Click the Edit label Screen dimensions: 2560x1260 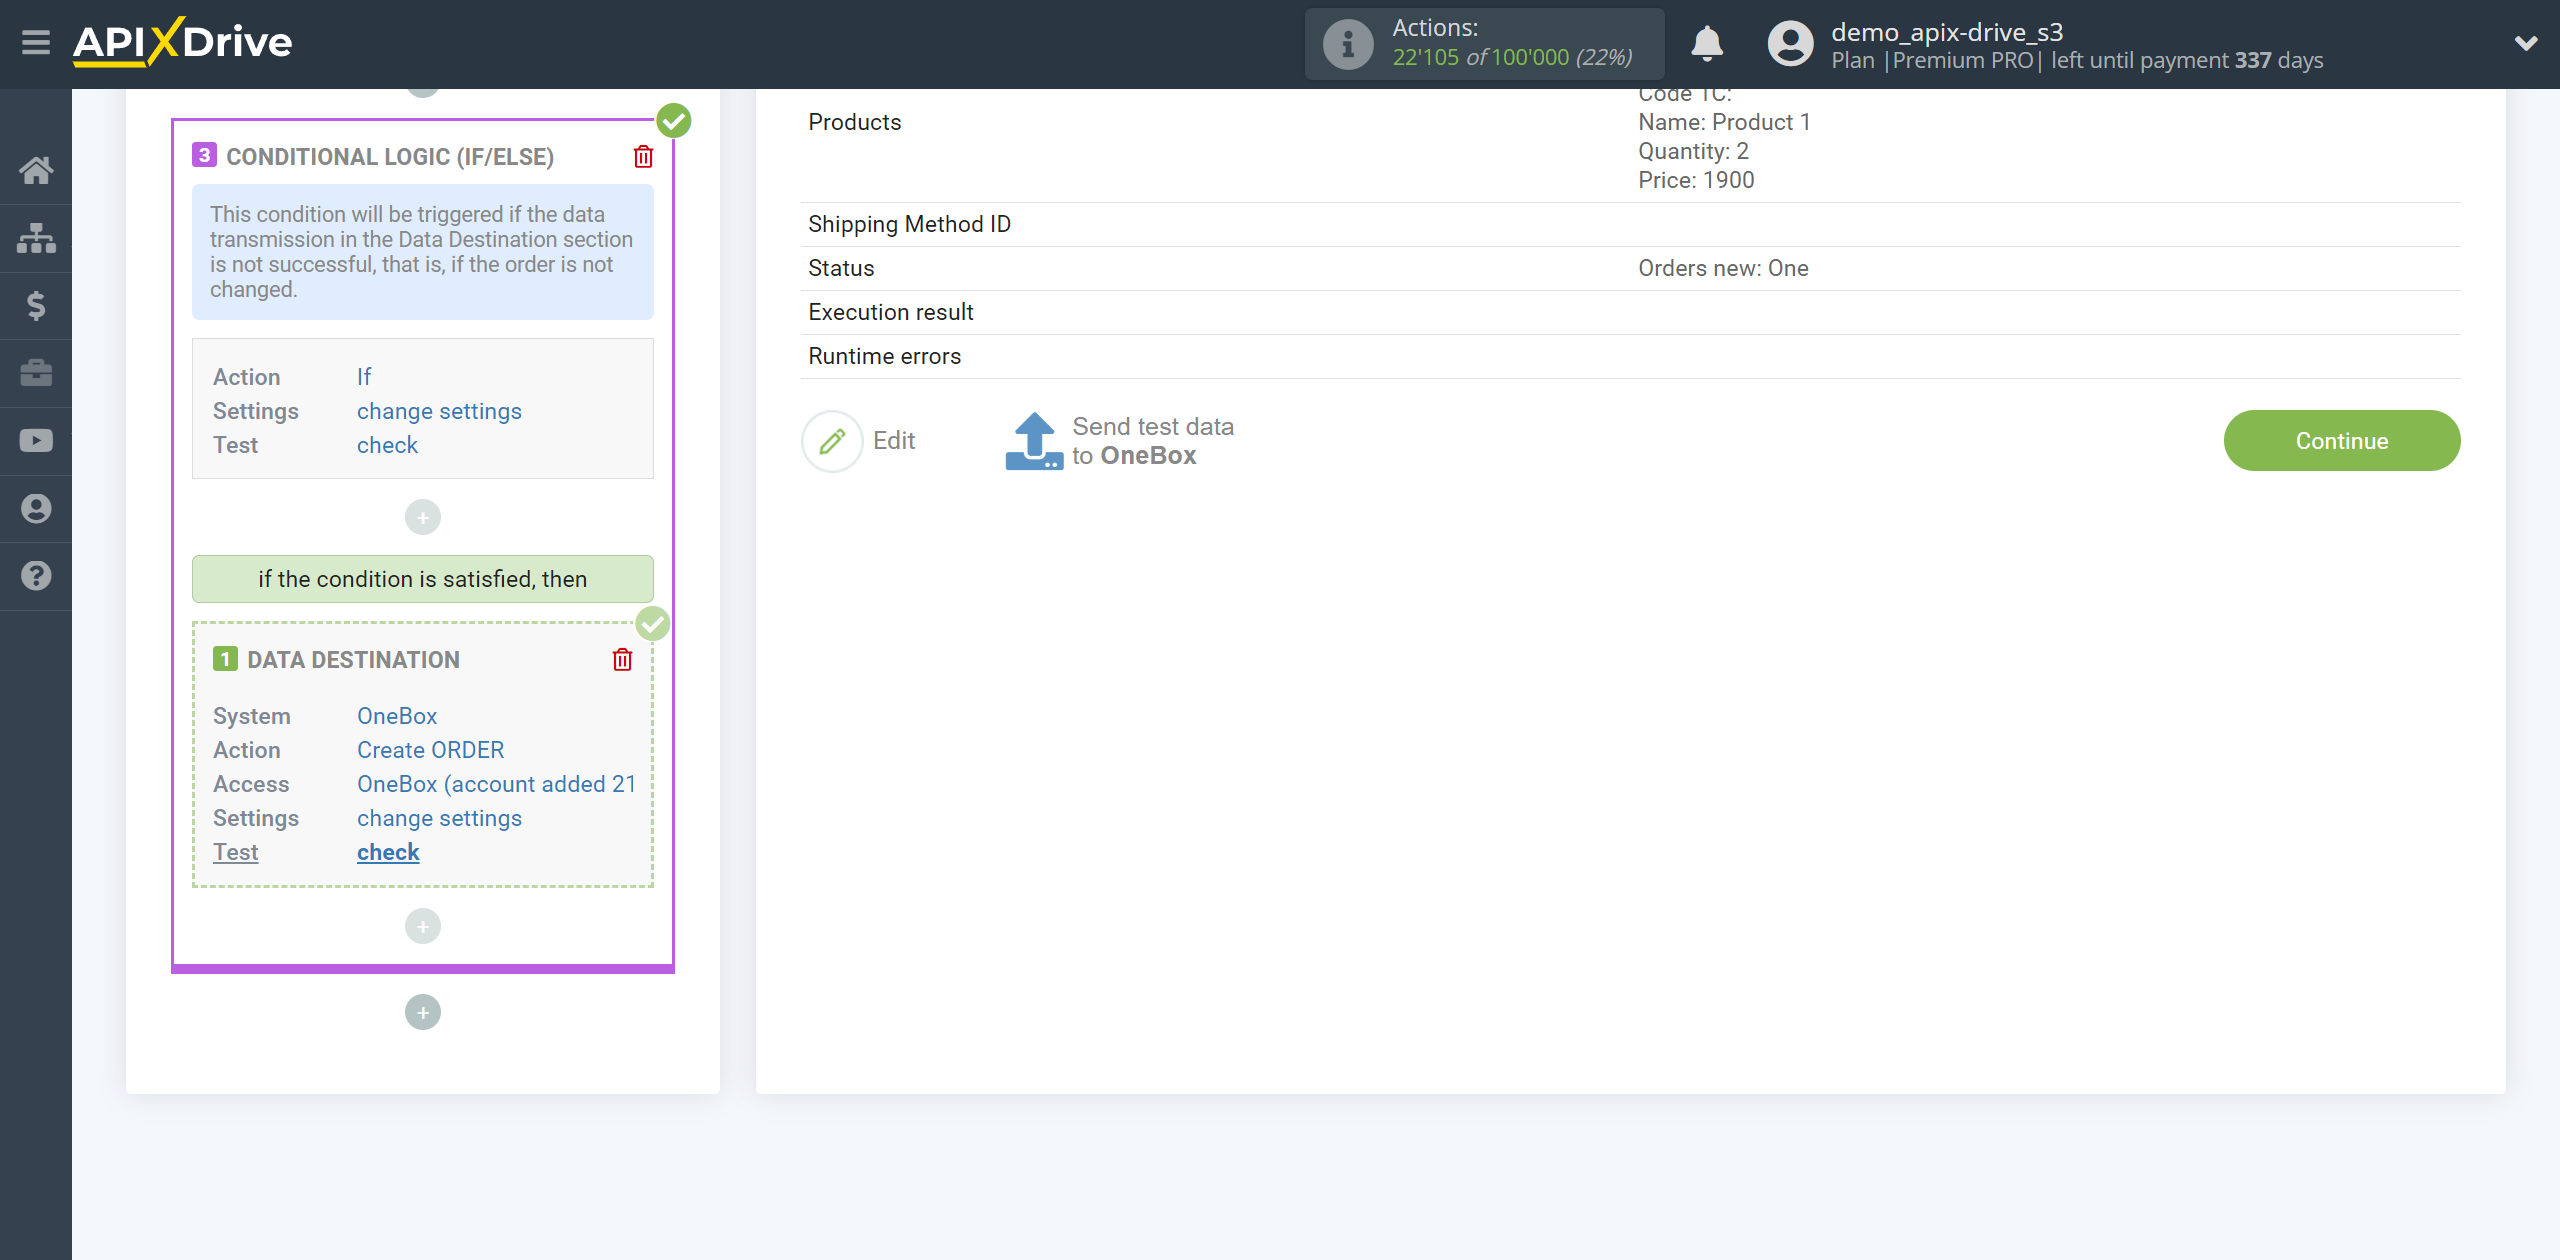tap(894, 441)
